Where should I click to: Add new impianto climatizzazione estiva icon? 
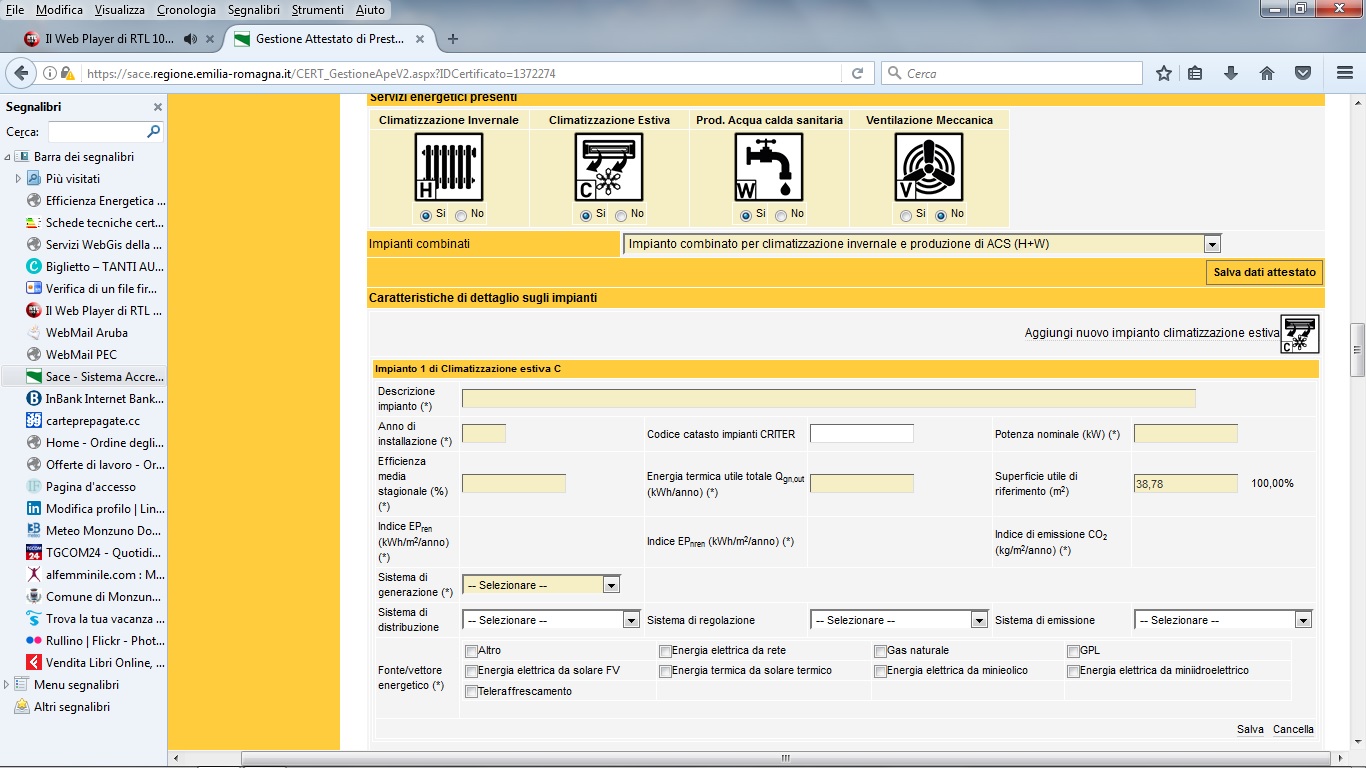tap(1299, 334)
